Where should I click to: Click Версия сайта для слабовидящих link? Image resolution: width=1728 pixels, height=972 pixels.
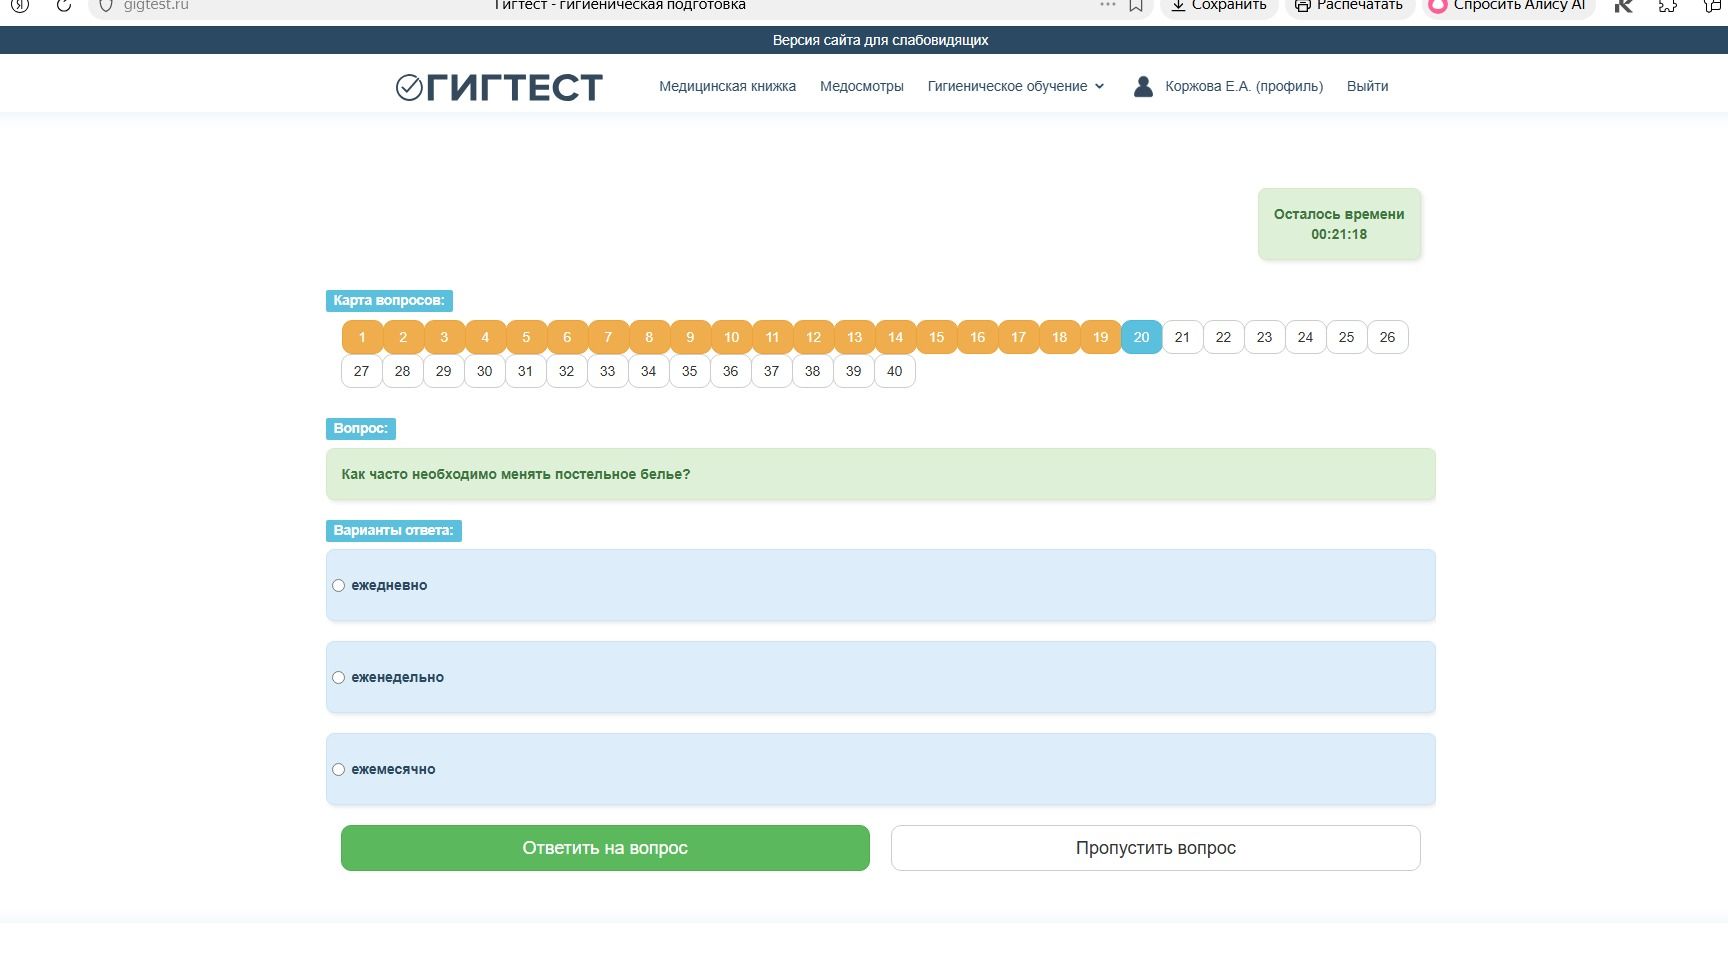880,40
